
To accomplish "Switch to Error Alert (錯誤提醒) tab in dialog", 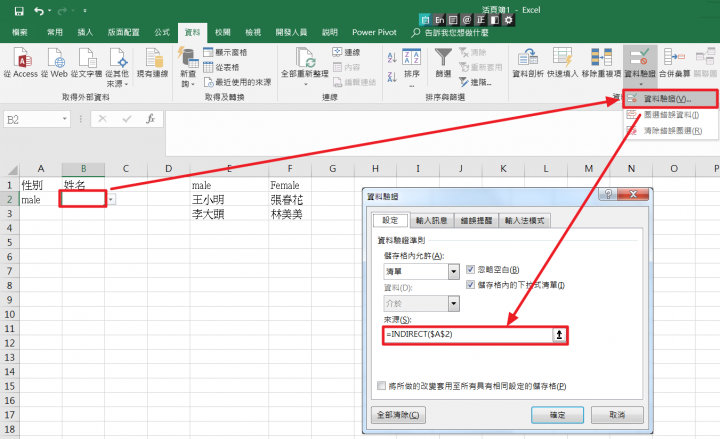I will tap(476, 220).
